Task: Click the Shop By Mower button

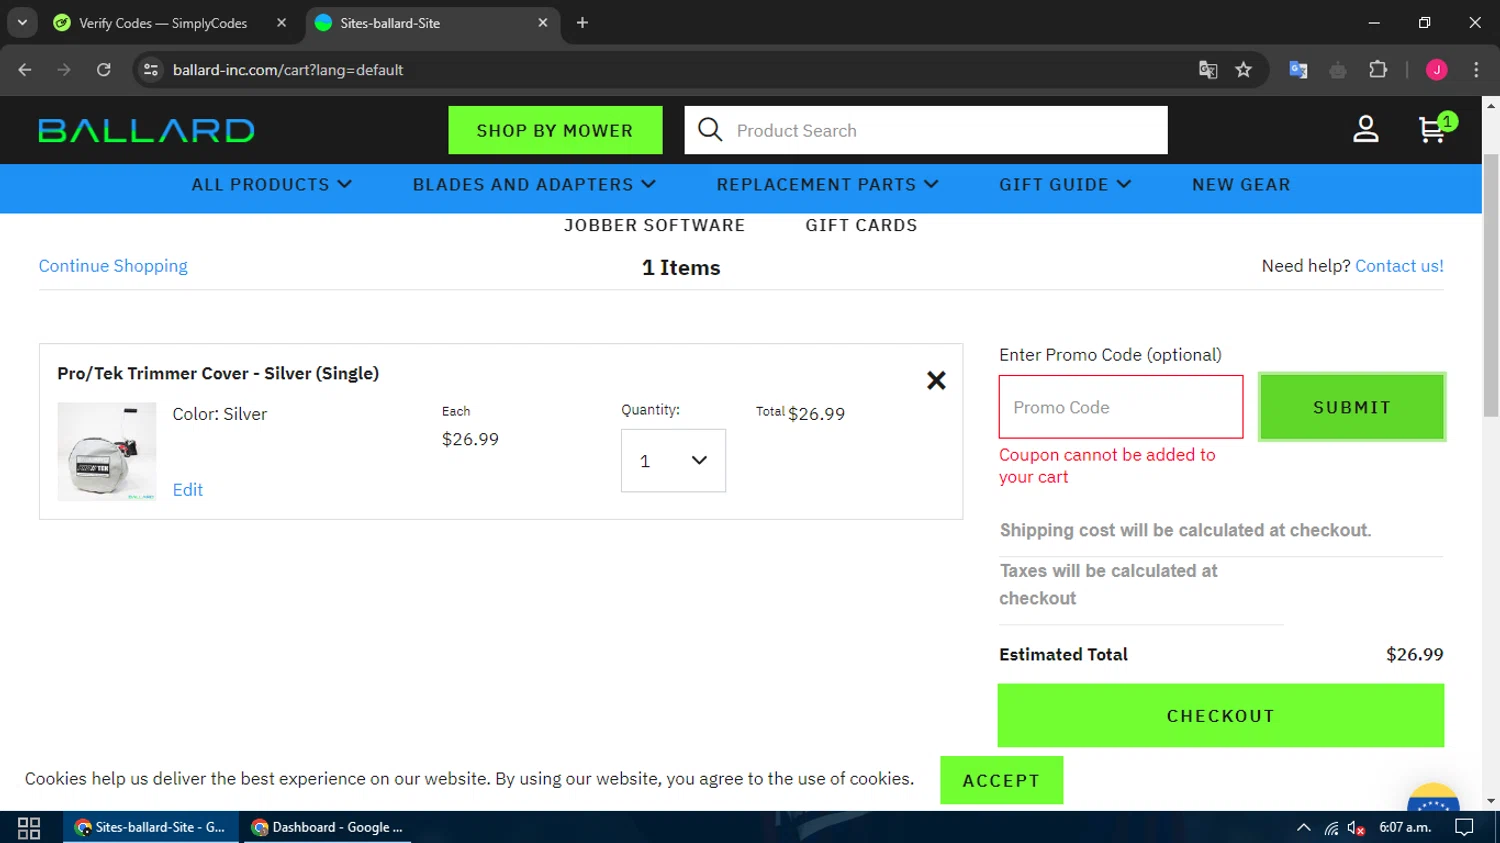Action: [555, 130]
